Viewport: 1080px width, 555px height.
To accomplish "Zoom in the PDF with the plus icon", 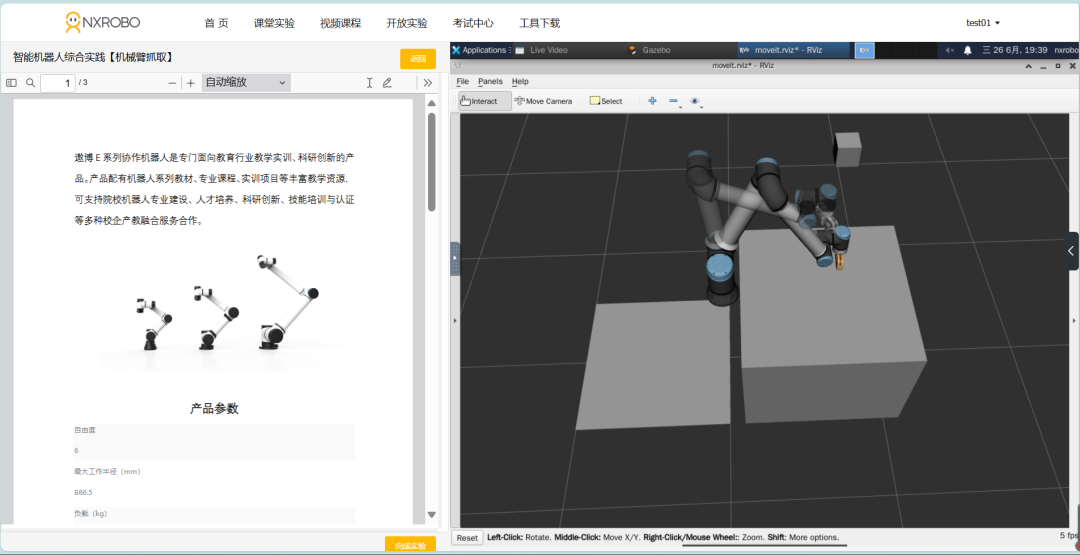I will pyautogui.click(x=191, y=83).
